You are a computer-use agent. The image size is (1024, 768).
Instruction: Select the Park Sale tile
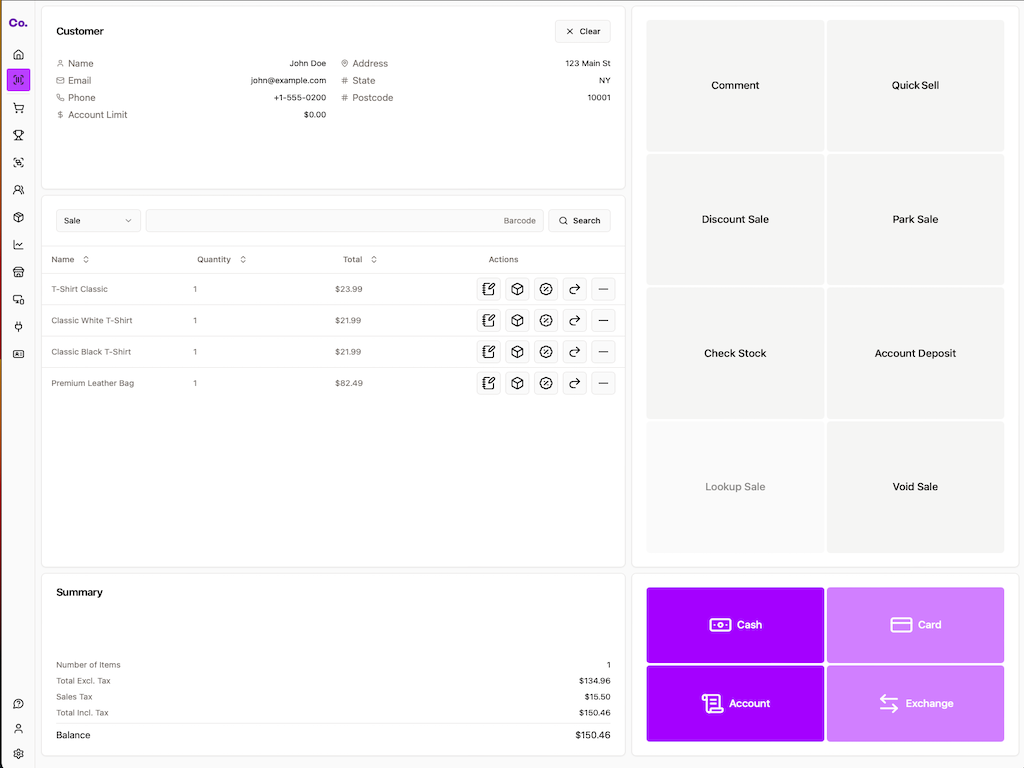[915, 219]
